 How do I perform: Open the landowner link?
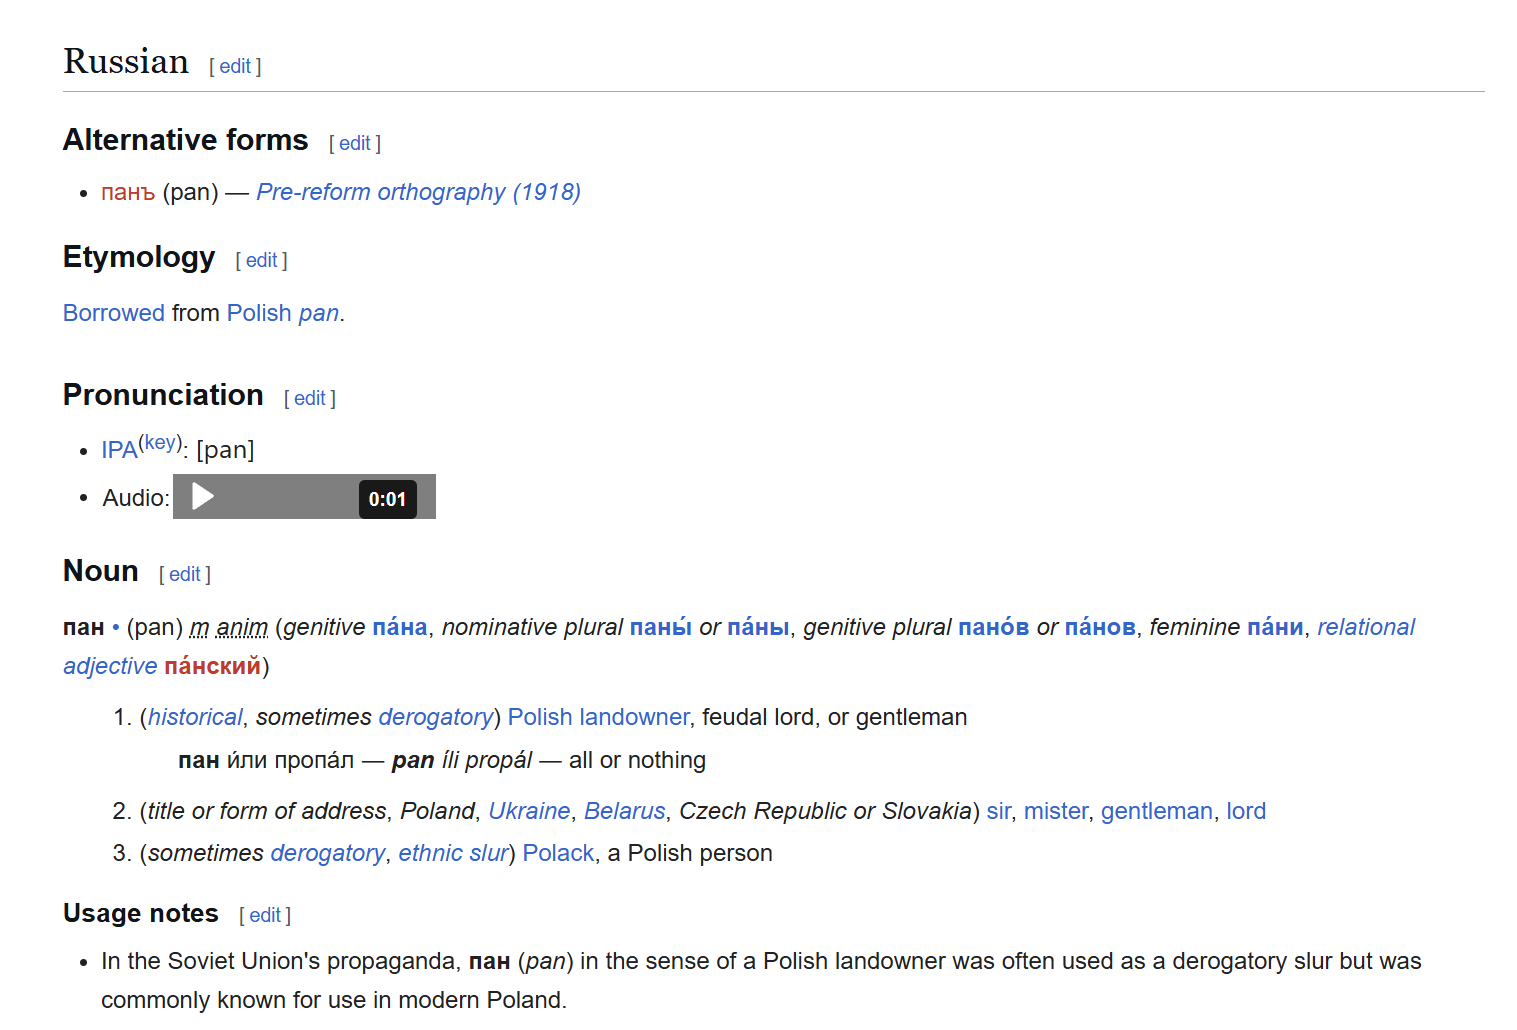tap(634, 717)
